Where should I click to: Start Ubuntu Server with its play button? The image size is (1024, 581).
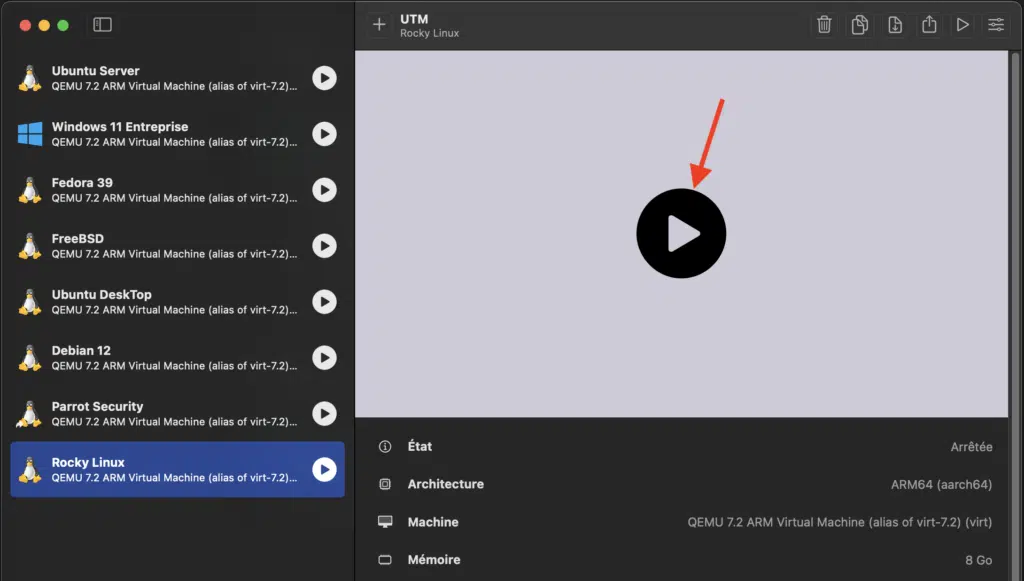point(324,78)
